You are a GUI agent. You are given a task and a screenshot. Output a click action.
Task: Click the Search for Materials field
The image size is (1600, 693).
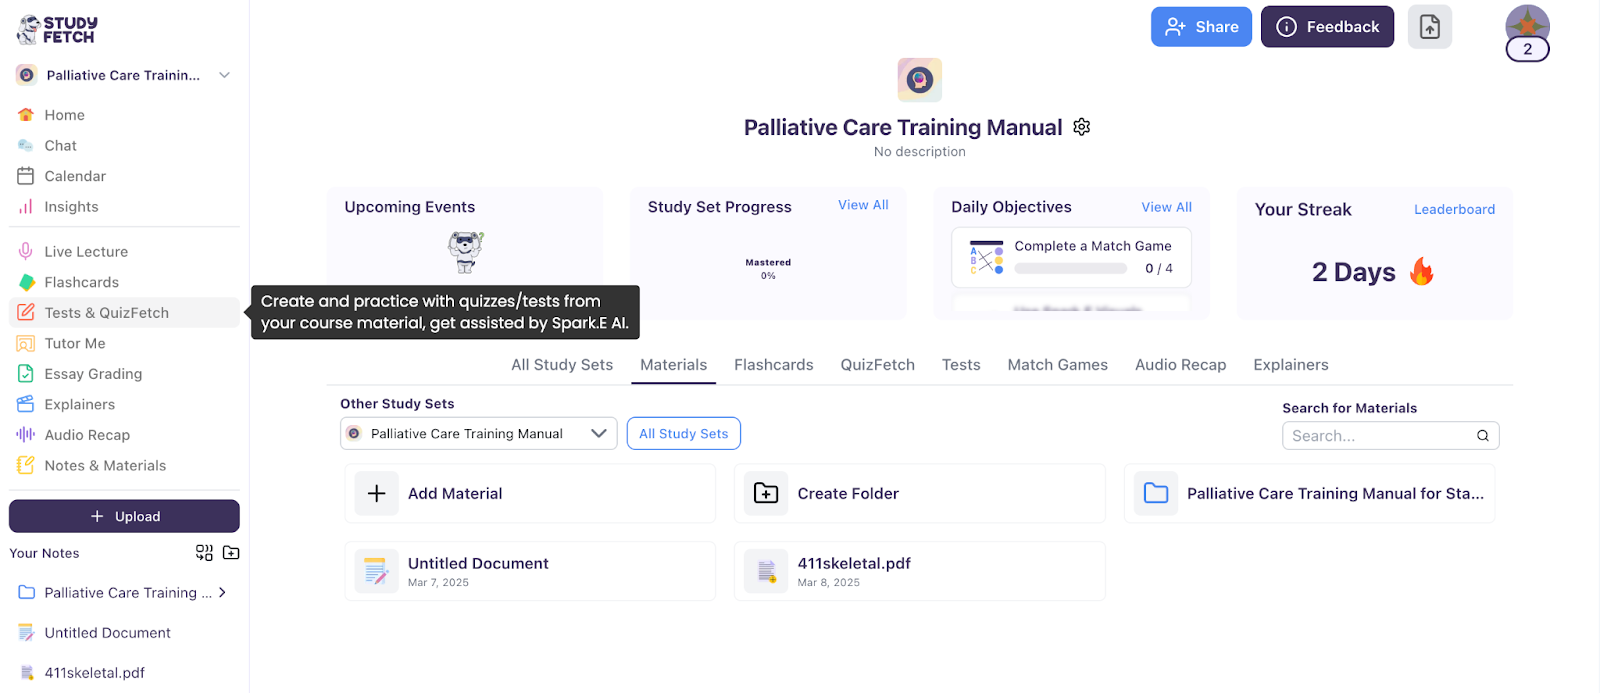pyautogui.click(x=1390, y=436)
